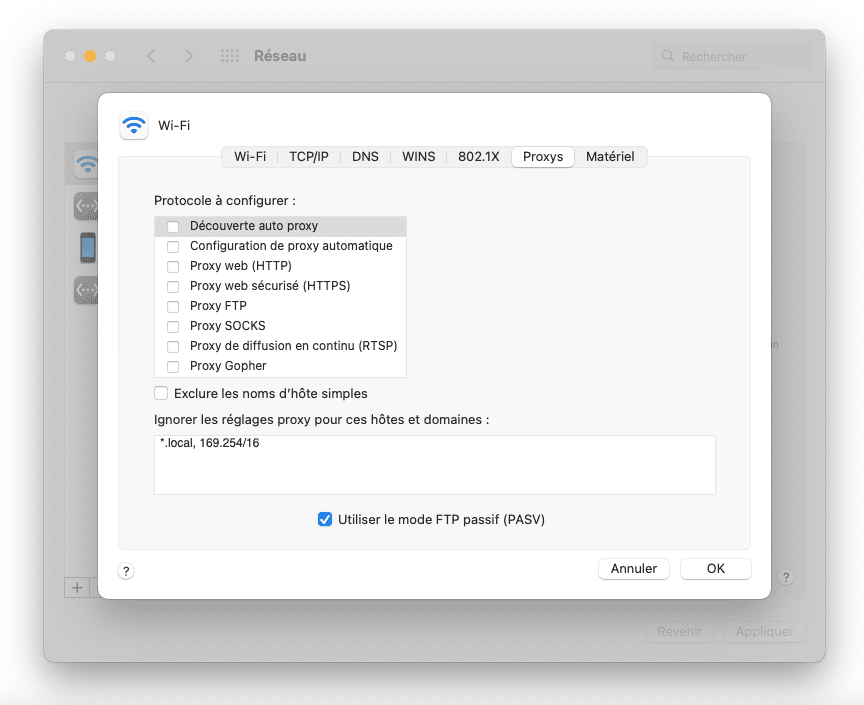Check Proxy web (HTTP) option
This screenshot has height=705, width=864.
point(173,266)
